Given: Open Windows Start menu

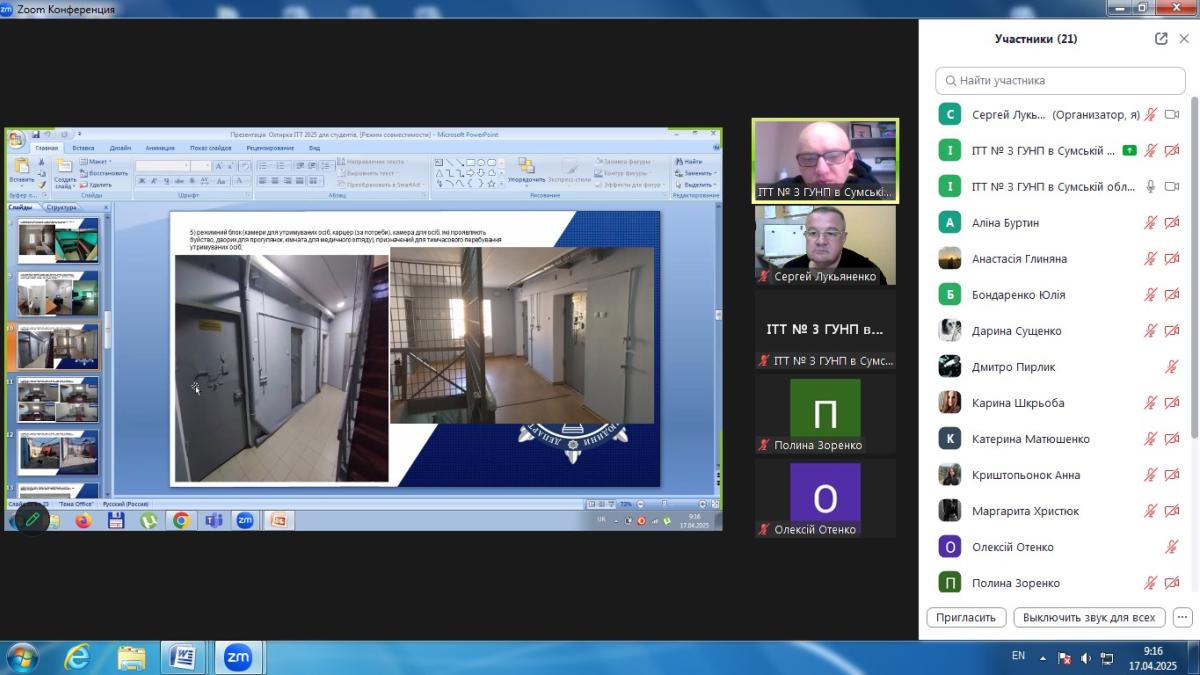Looking at the screenshot, I should [22, 657].
